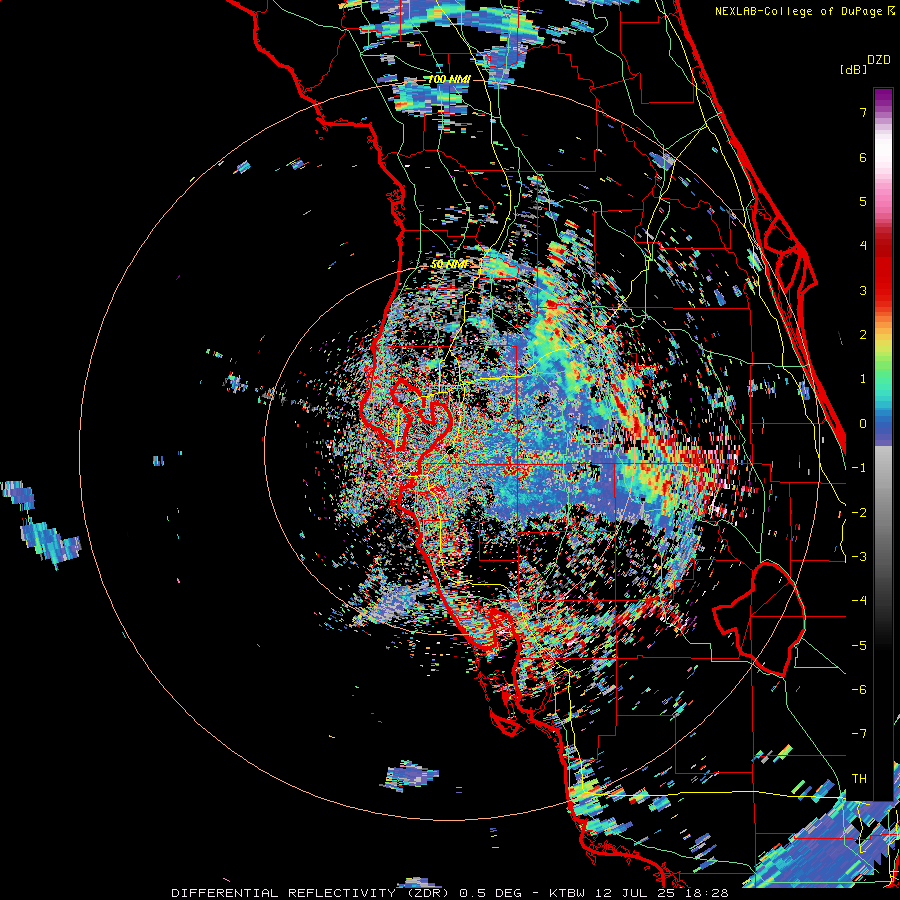Click the 6 dB scale label
Image resolution: width=900 pixels, height=900 pixels.
click(863, 157)
